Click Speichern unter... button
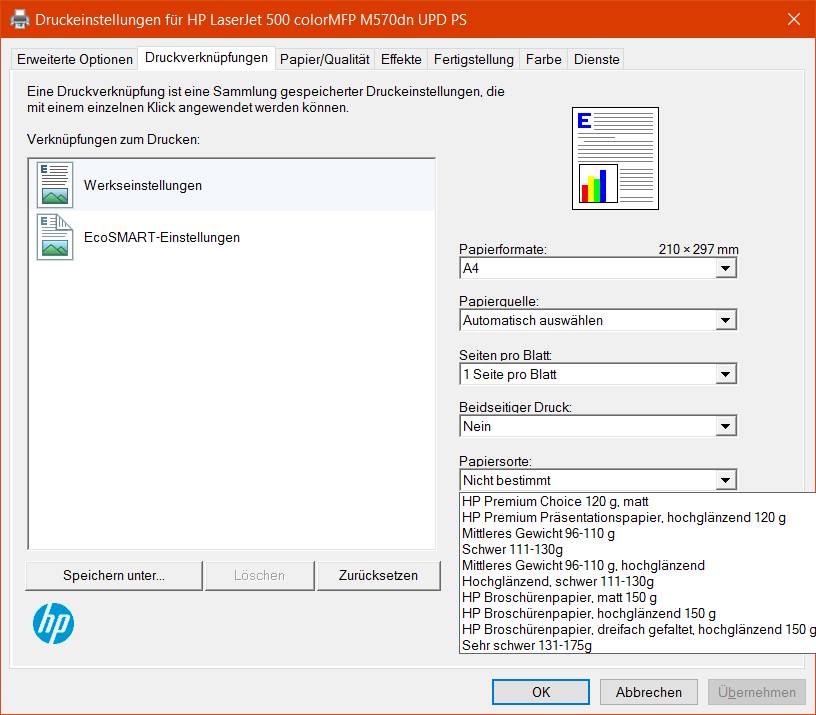 coord(114,576)
